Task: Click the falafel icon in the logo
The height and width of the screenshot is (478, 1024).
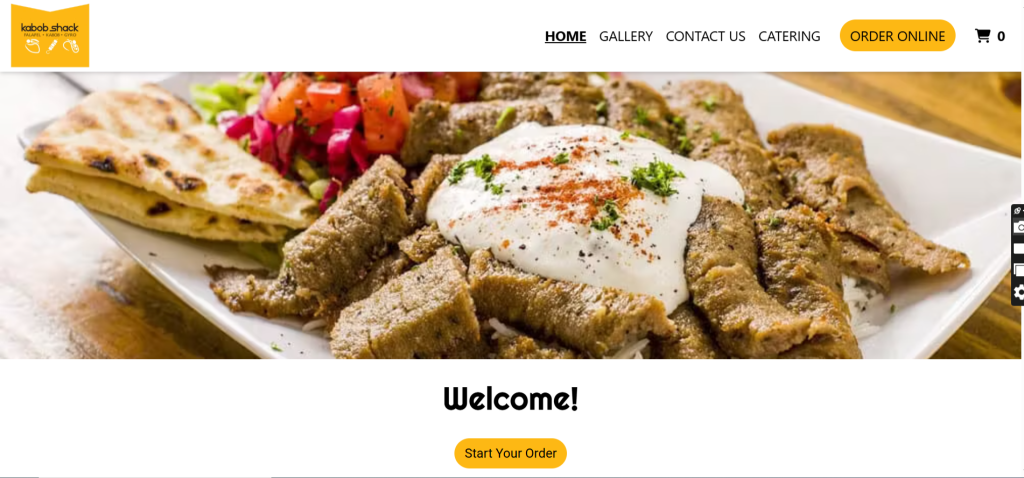Action: [32, 46]
